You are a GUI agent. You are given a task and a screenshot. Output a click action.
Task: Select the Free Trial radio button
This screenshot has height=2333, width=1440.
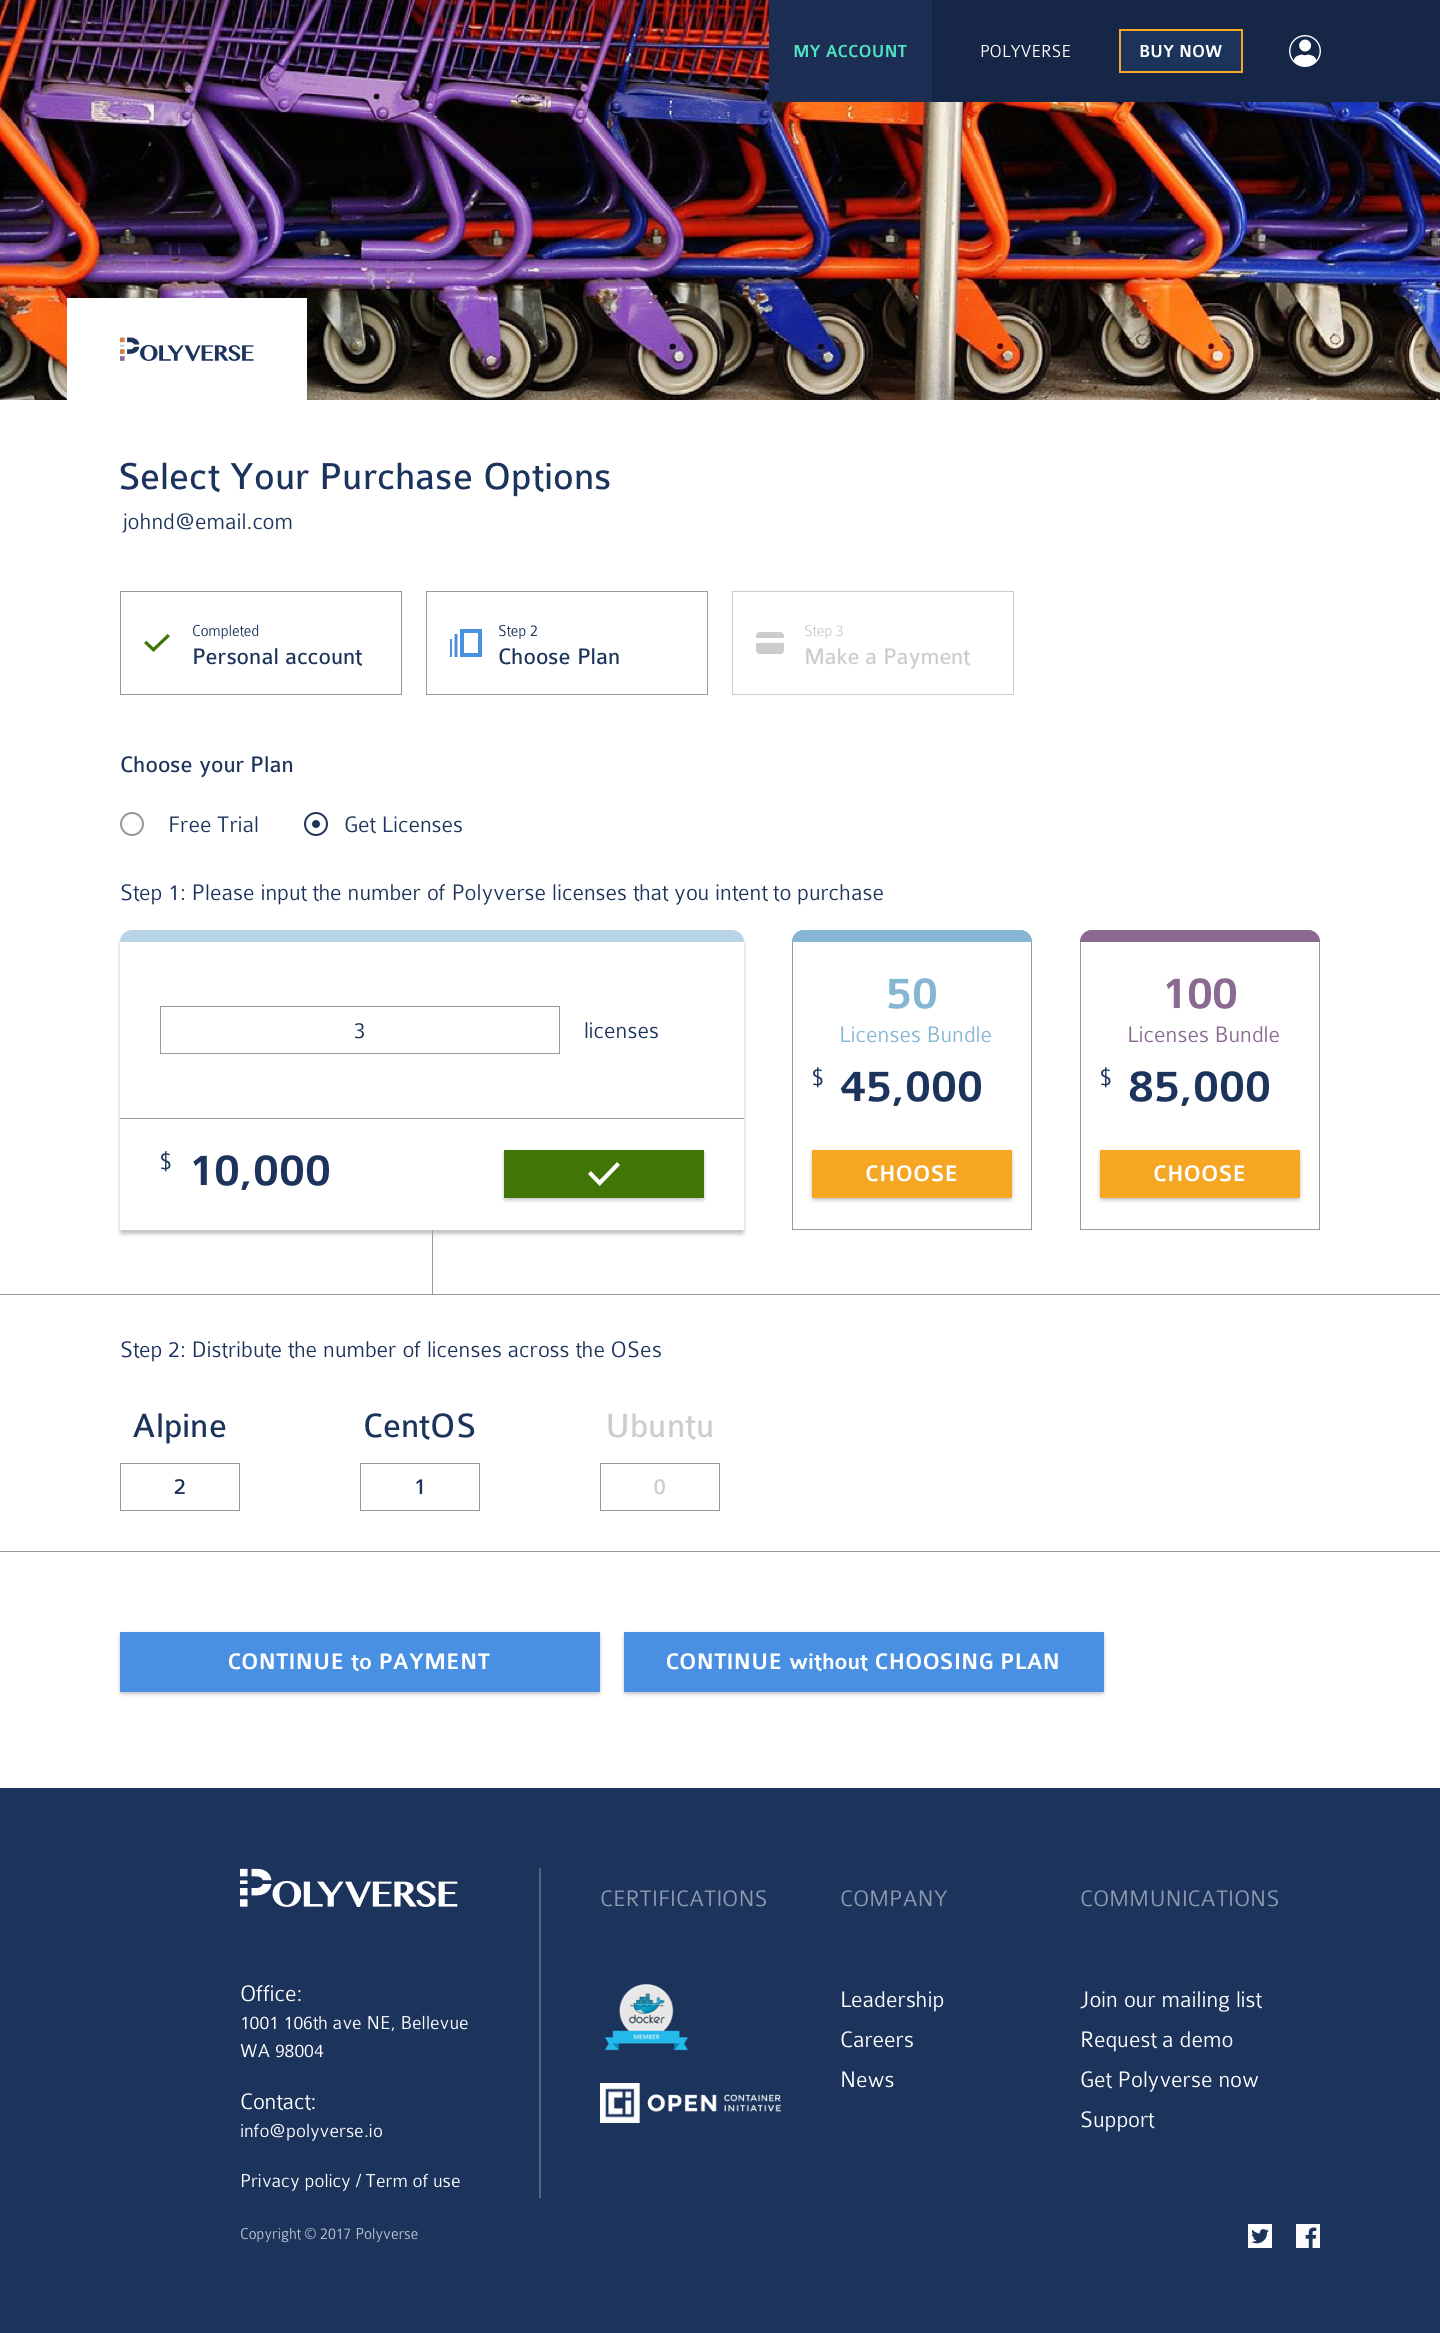click(x=132, y=824)
